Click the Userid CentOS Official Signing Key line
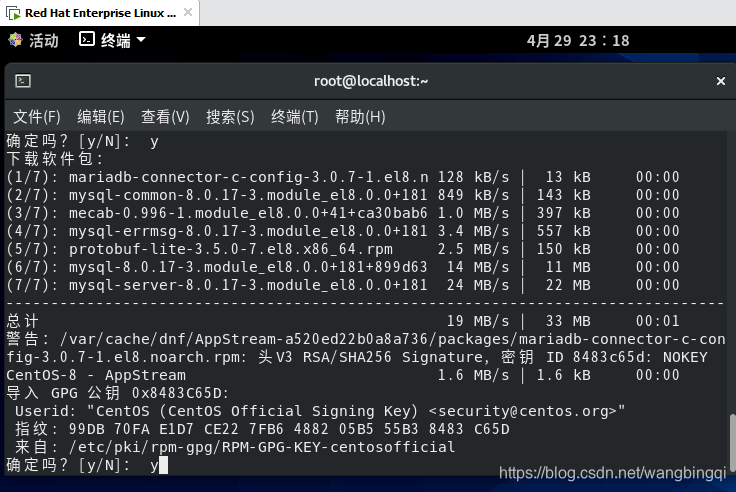This screenshot has height=492, width=736. pyautogui.click(x=320, y=412)
